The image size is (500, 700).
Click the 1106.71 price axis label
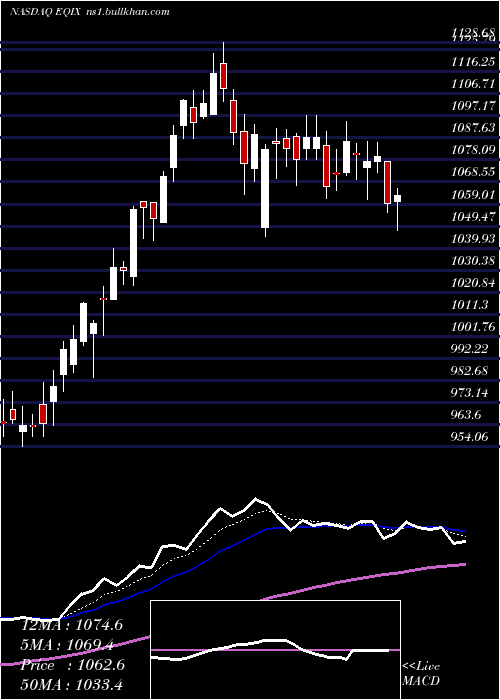click(473, 83)
